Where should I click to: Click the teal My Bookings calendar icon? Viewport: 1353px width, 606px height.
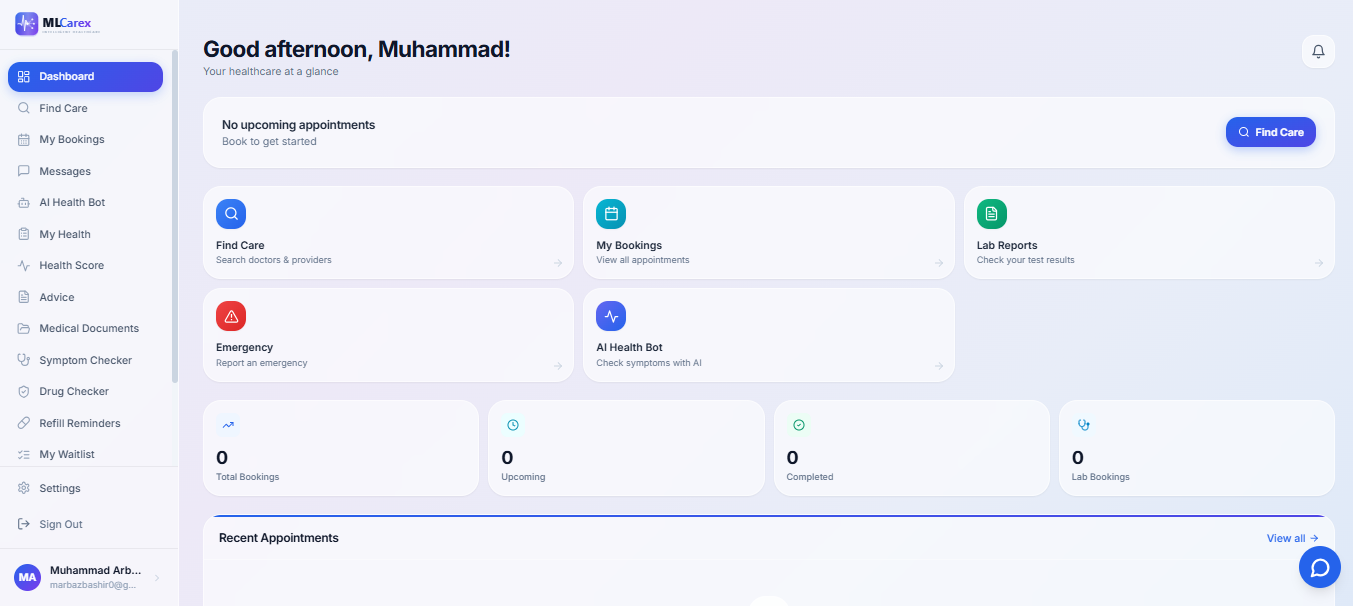tap(611, 214)
